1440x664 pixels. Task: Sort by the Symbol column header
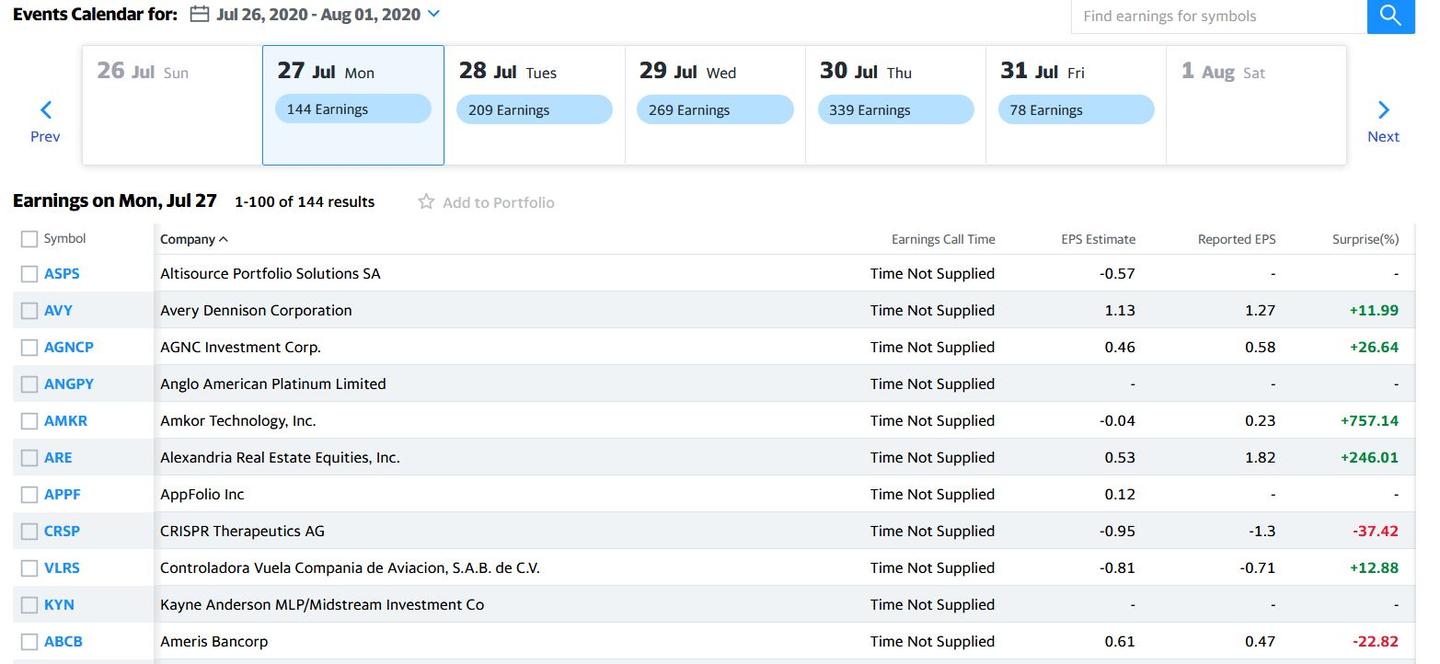tap(65, 238)
